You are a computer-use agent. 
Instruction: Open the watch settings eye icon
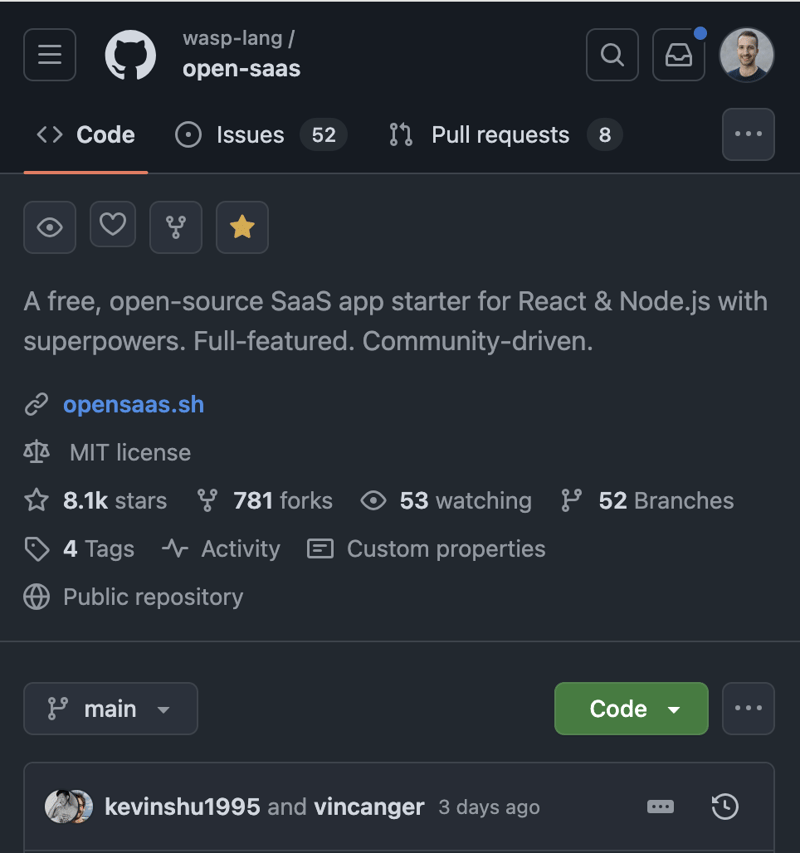pyautogui.click(x=49, y=227)
